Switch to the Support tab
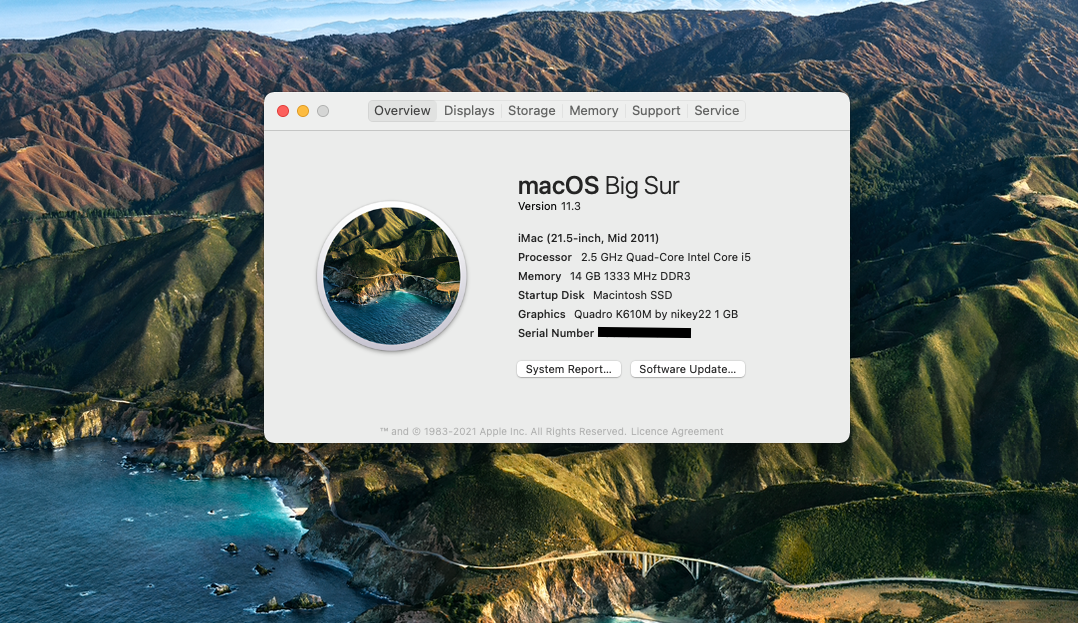Image resolution: width=1078 pixels, height=623 pixels. (x=656, y=111)
